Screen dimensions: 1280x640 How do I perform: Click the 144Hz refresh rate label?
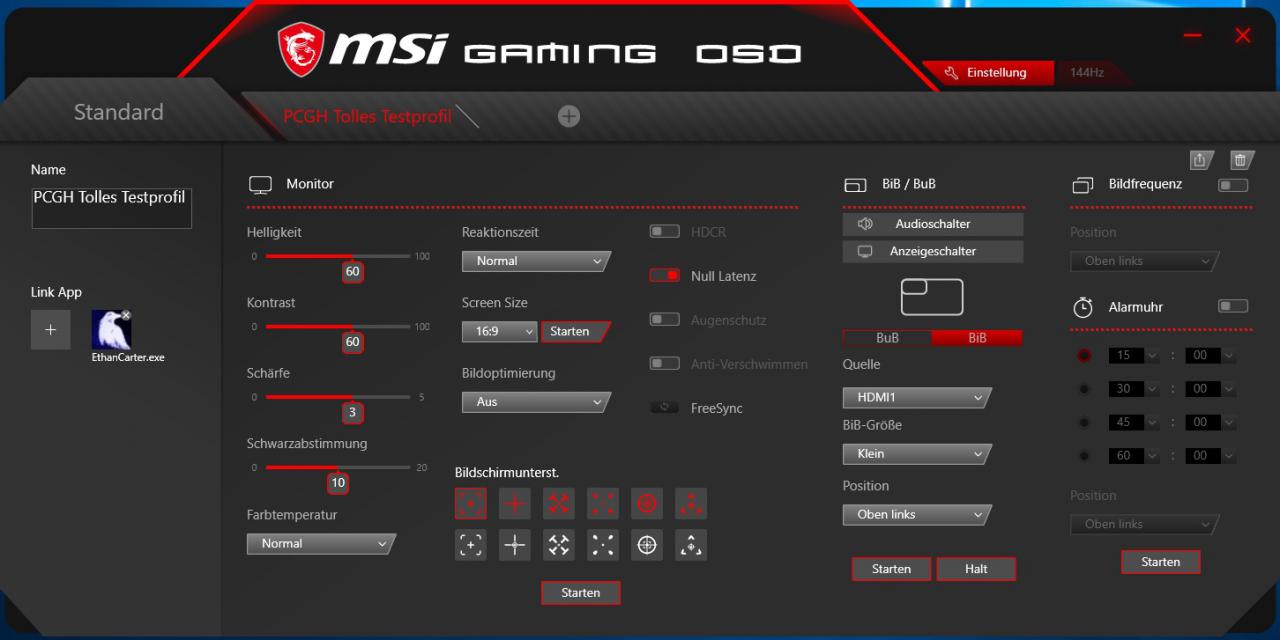click(x=1086, y=73)
